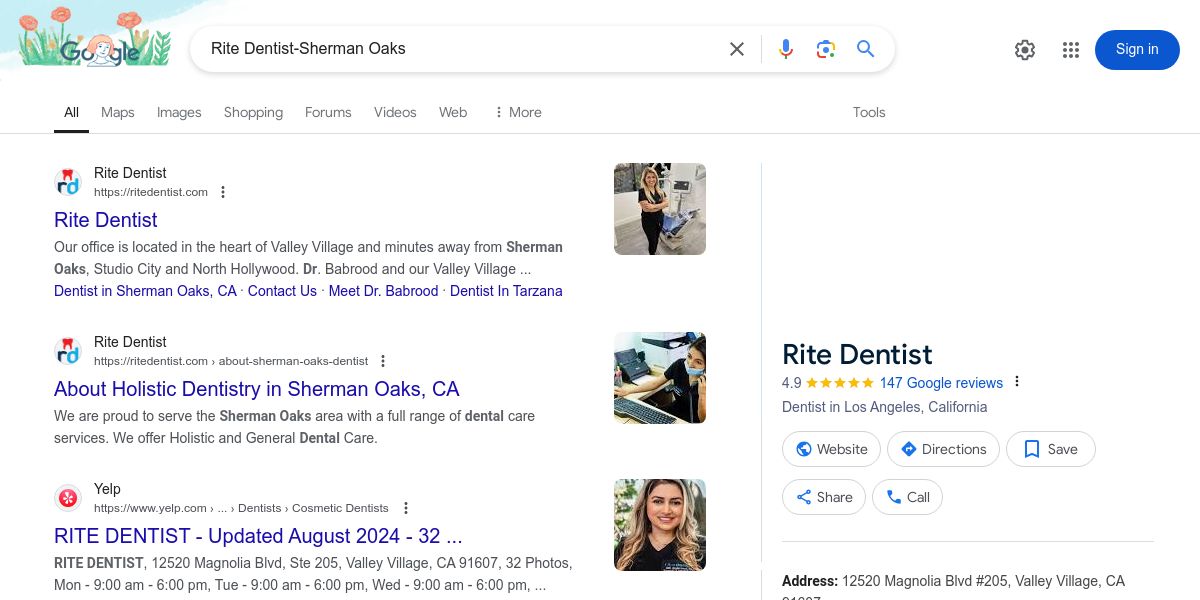Submit search with magnifying glass icon

coord(866,49)
